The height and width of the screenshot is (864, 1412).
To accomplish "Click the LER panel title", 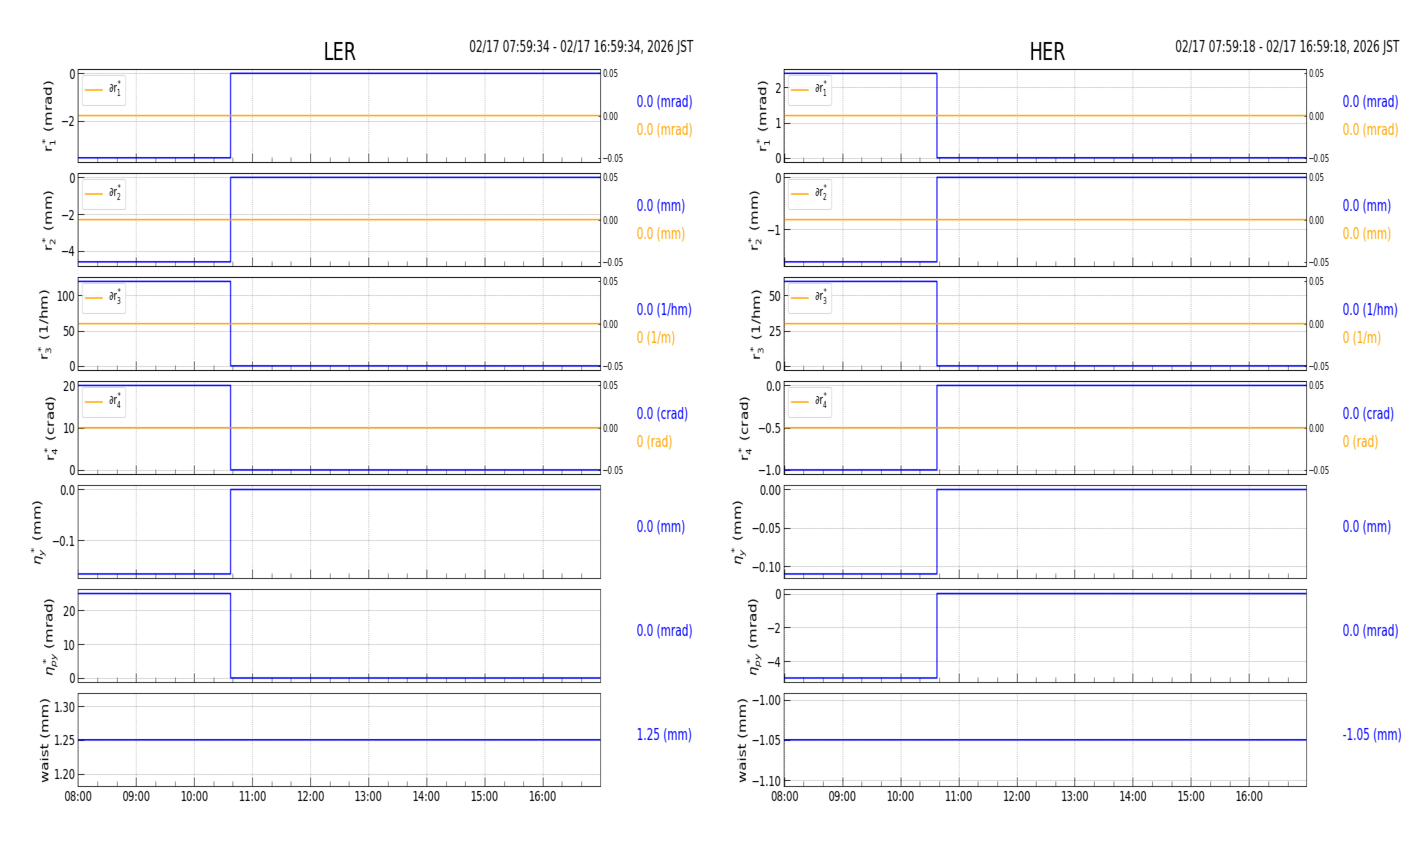I will [339, 52].
